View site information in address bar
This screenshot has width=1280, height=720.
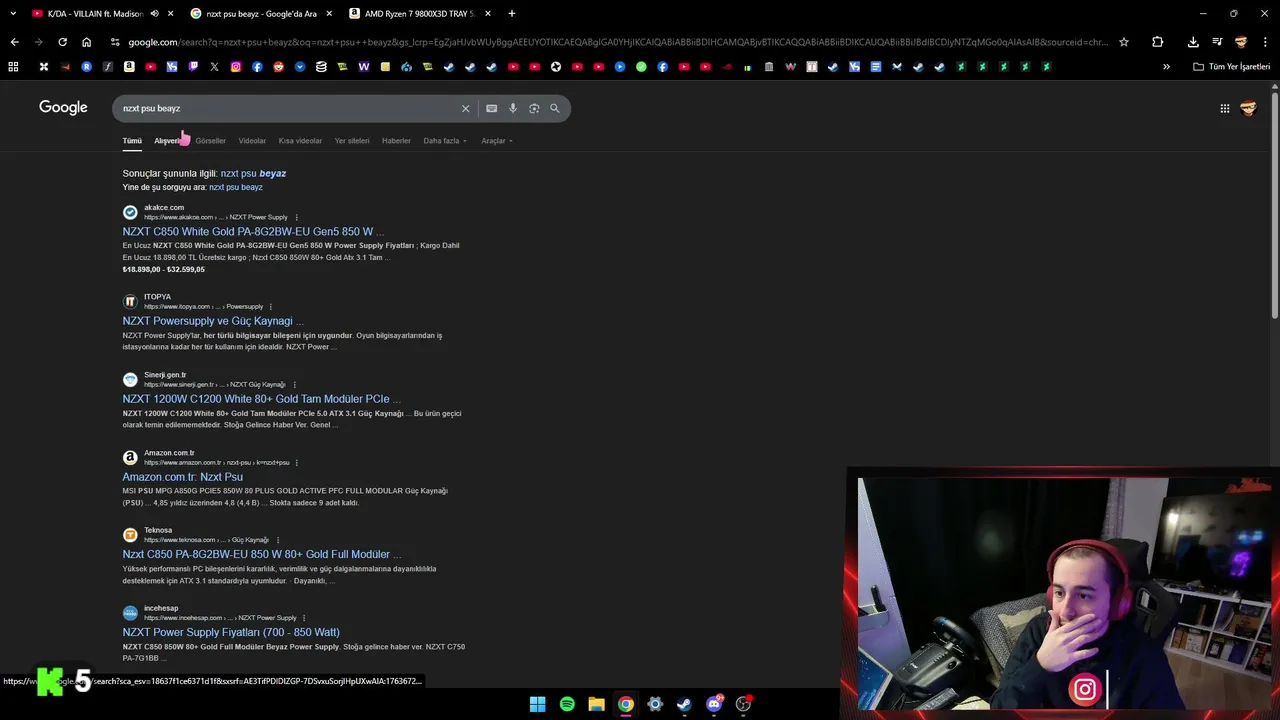[x=115, y=42]
